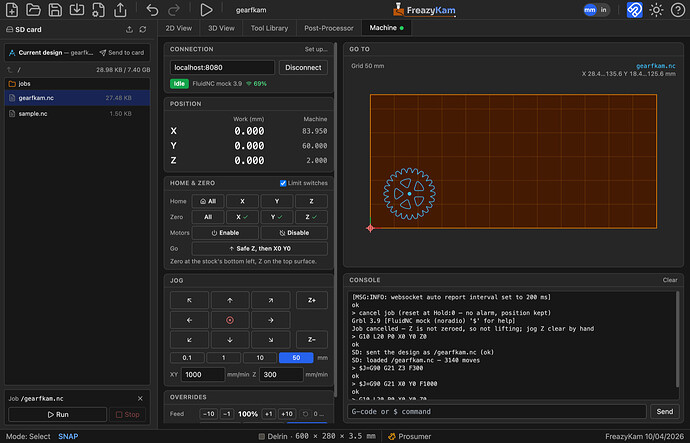Lower Z with the Z- button
690x443 pixels.
(312, 340)
